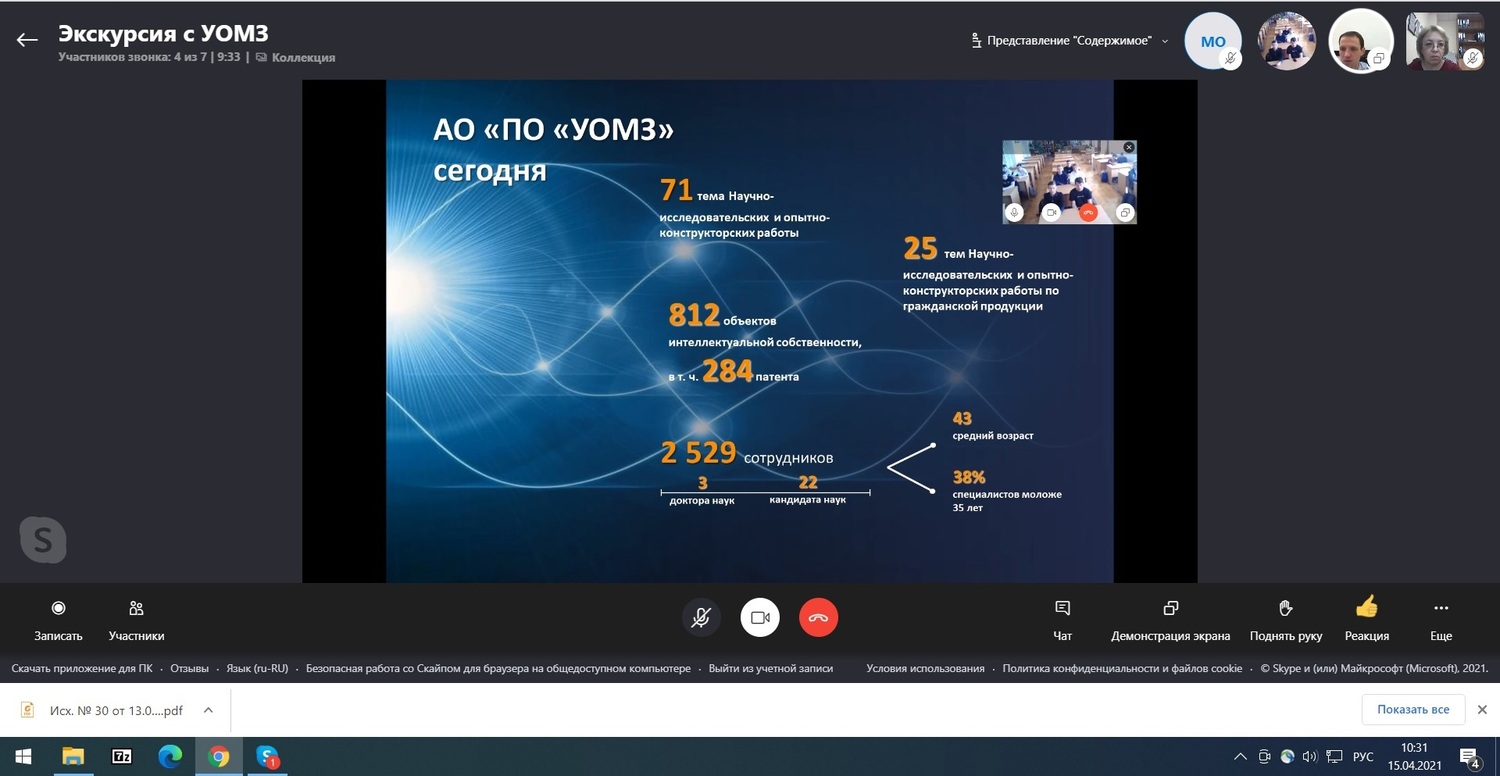Open the Отзывы feedback link
Image resolution: width=1500 pixels, height=776 pixels.
pyautogui.click(x=189, y=669)
